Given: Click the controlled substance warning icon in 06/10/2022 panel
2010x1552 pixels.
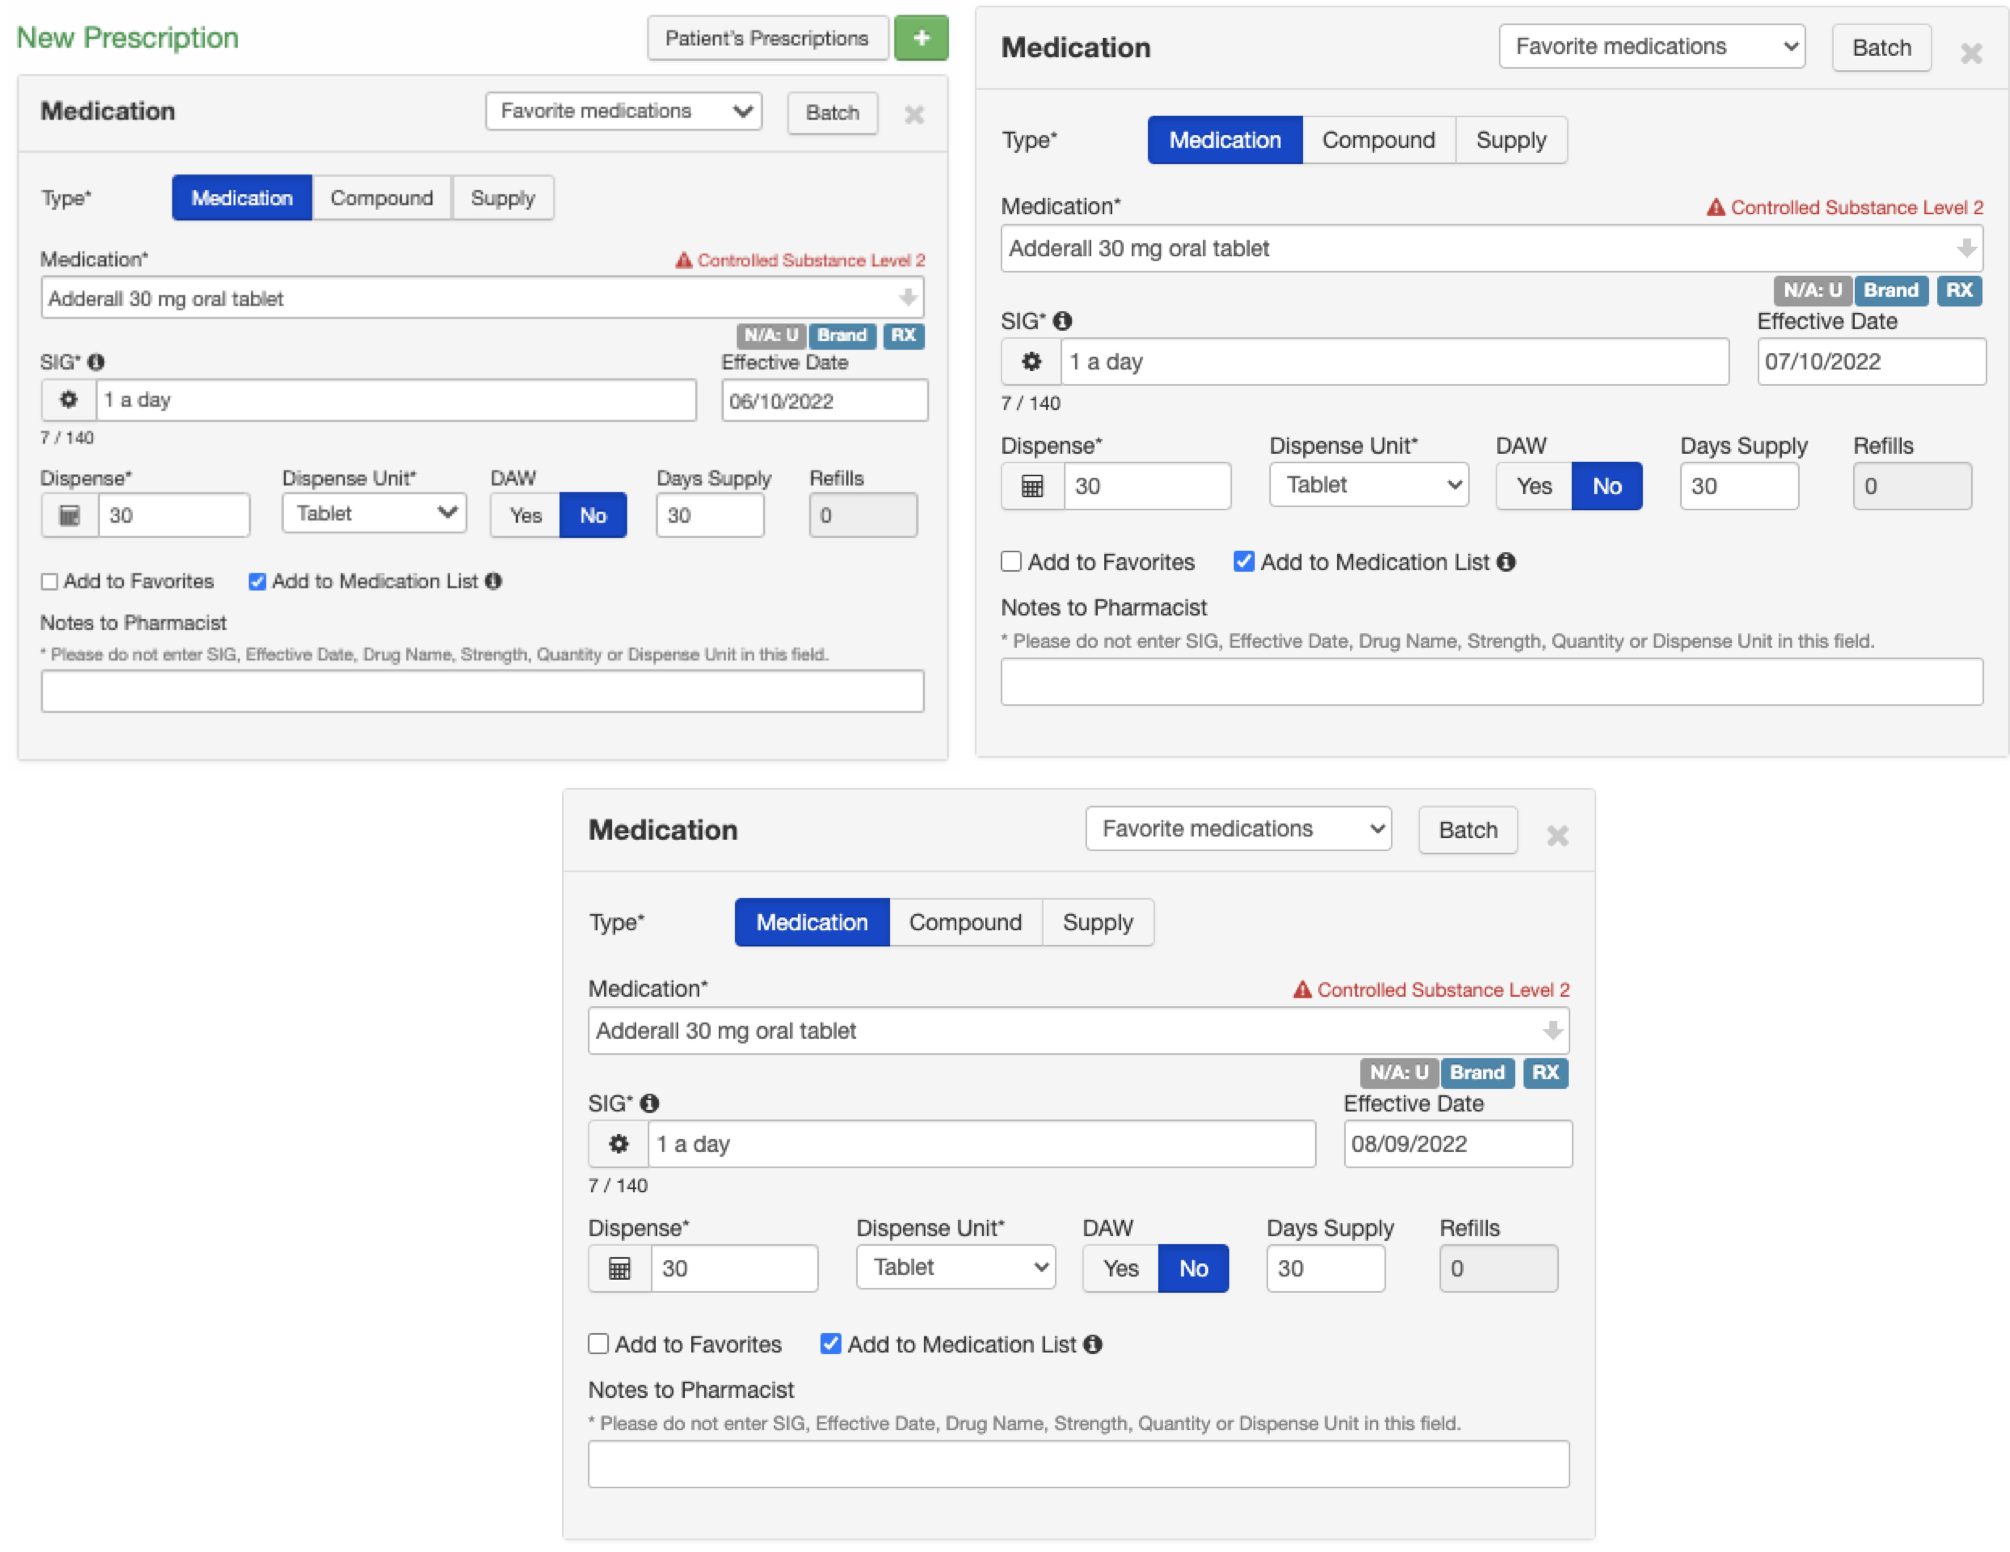Looking at the screenshot, I should [684, 260].
